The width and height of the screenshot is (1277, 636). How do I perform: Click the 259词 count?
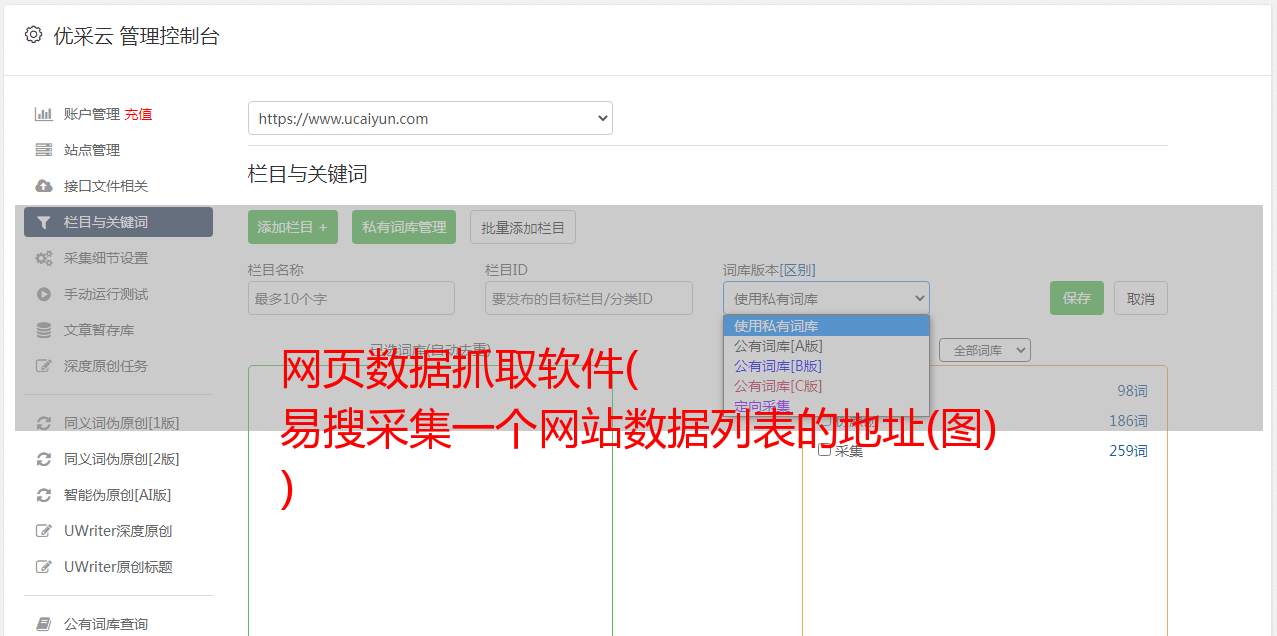(x=1128, y=451)
